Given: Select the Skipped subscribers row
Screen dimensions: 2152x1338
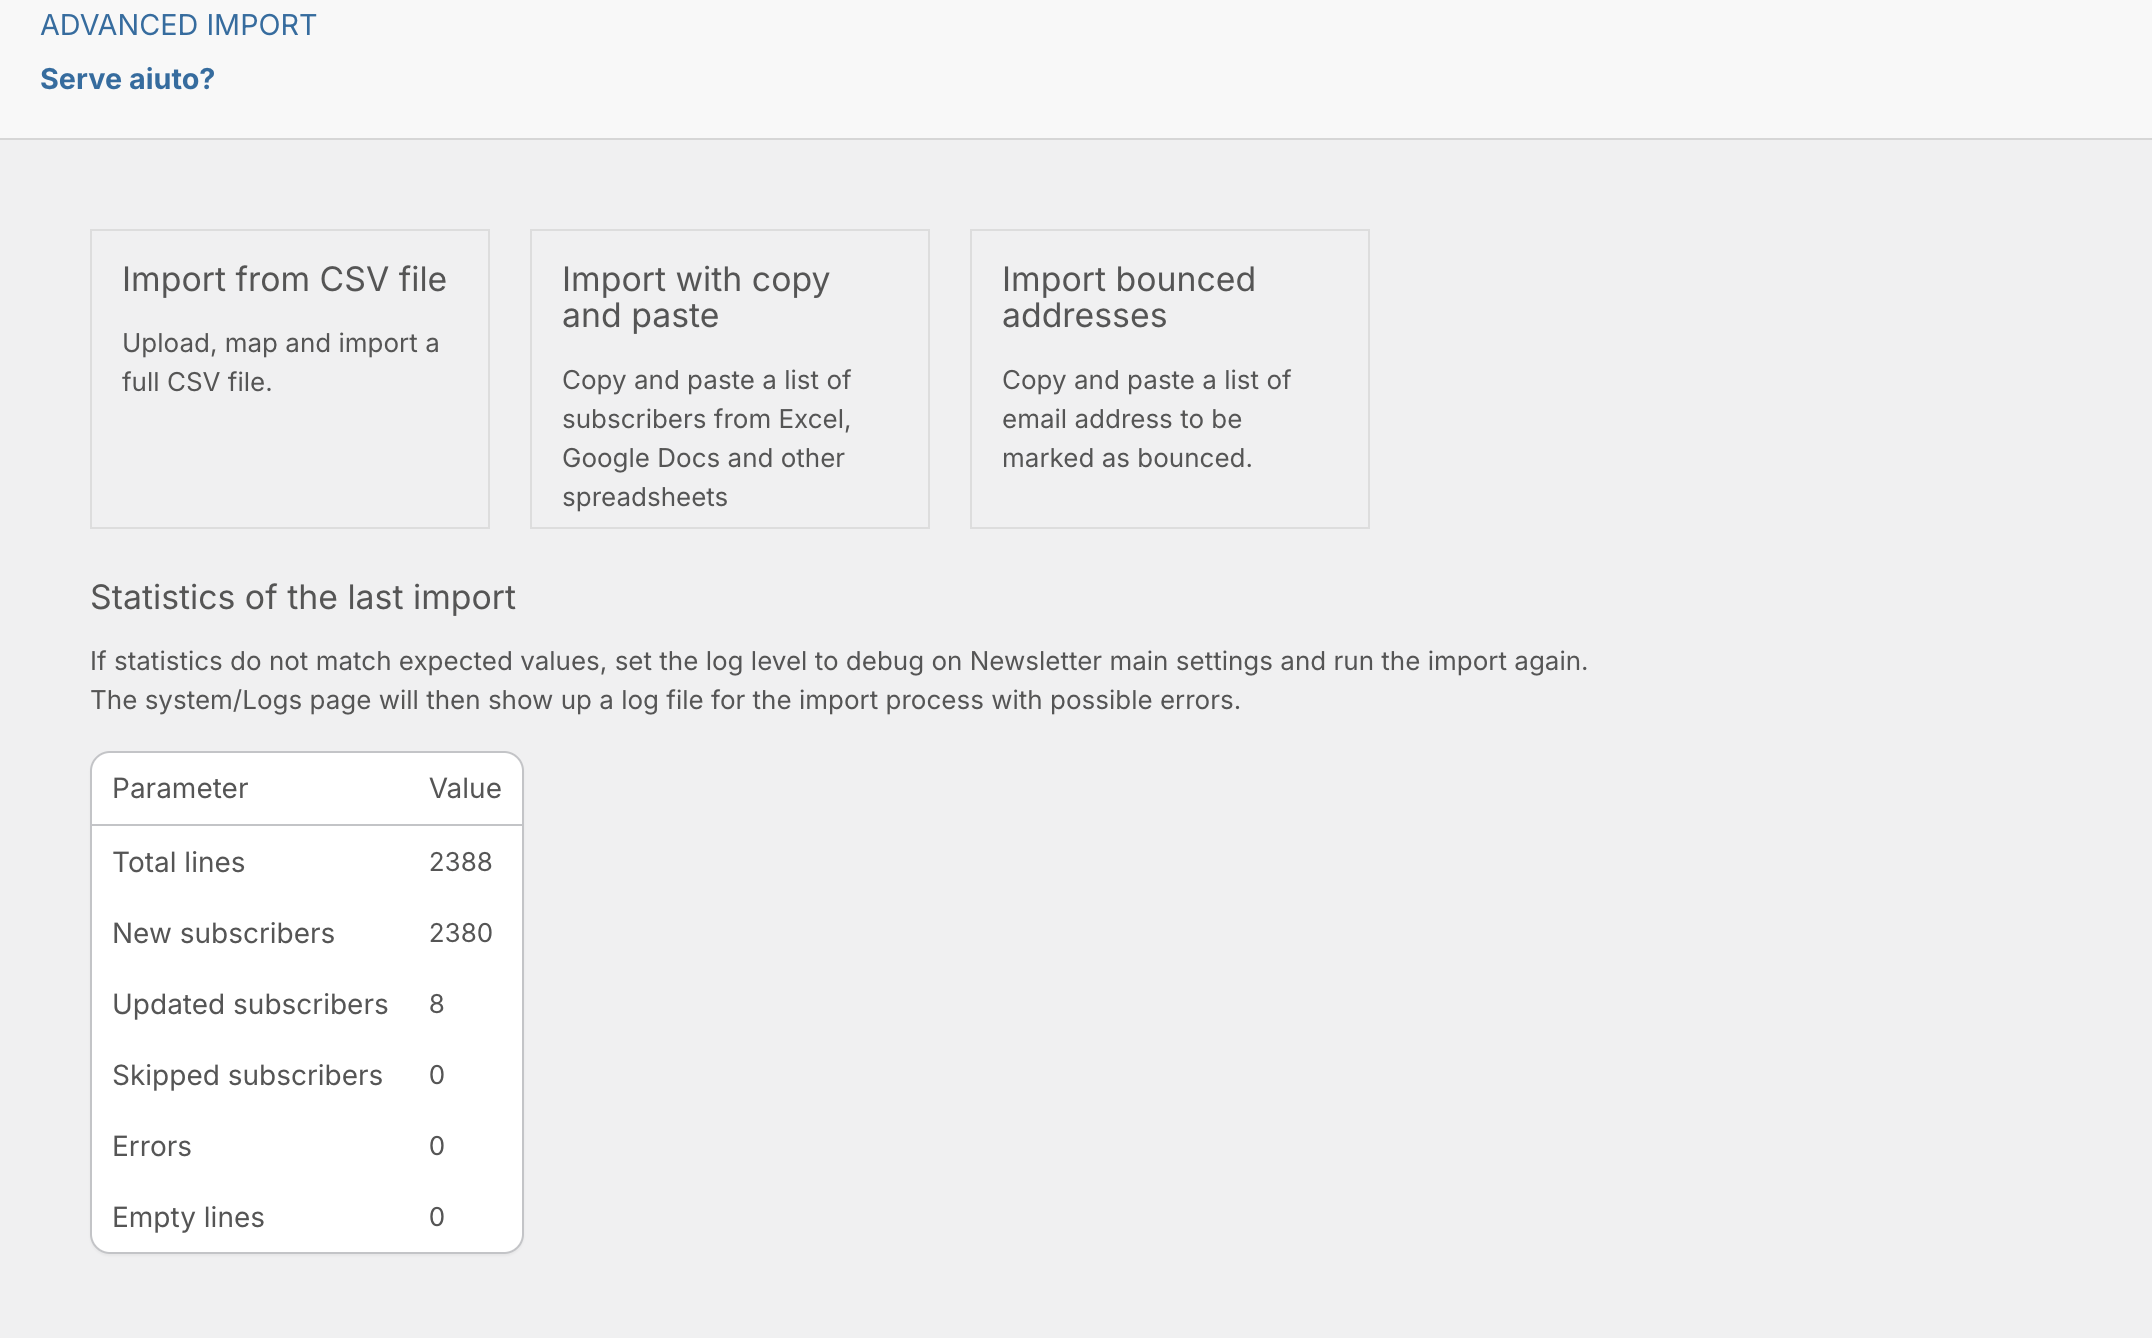Looking at the screenshot, I should click(x=307, y=1075).
